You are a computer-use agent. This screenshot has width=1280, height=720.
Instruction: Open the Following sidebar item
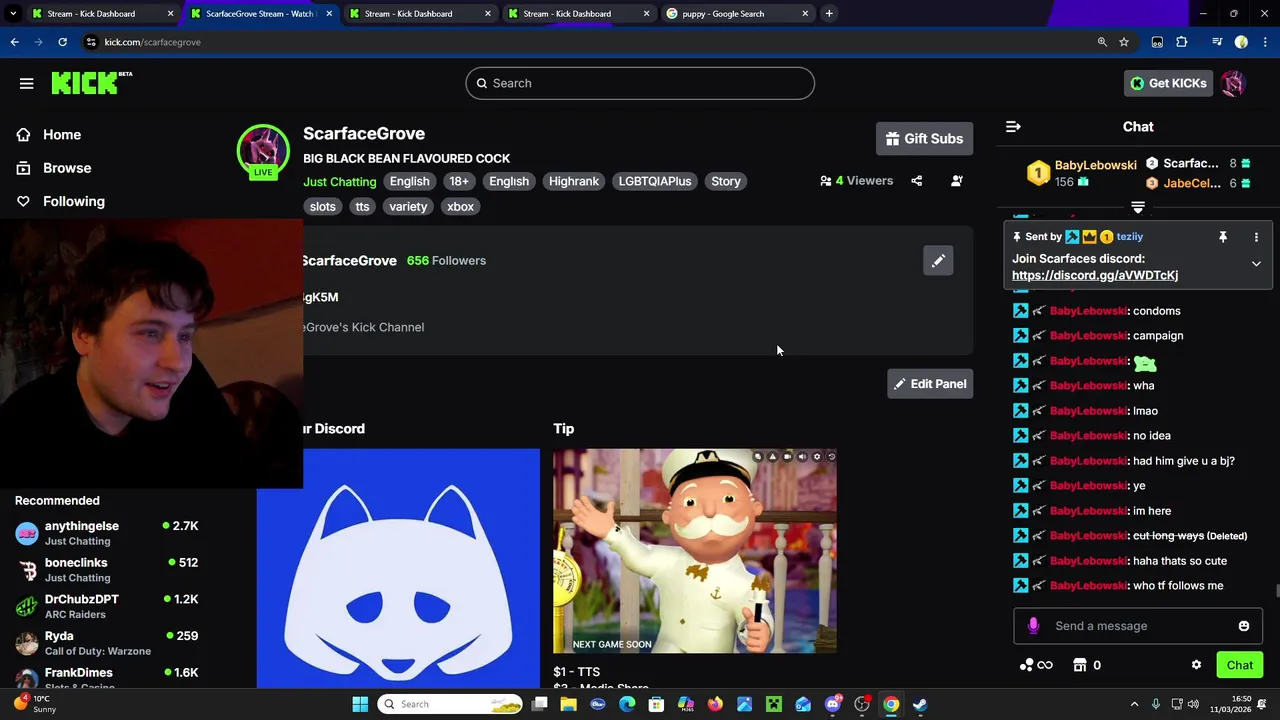click(73, 201)
